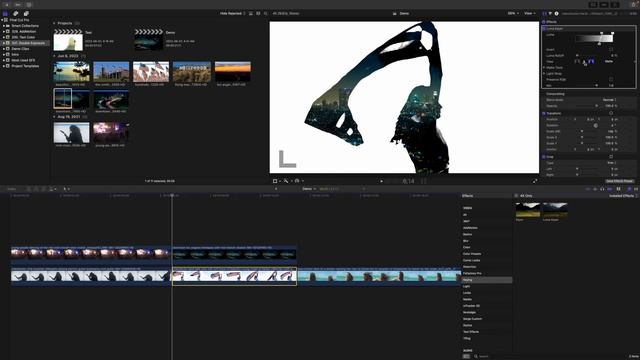Enable the Invert checkbox
The image size is (640, 360).
611,49
